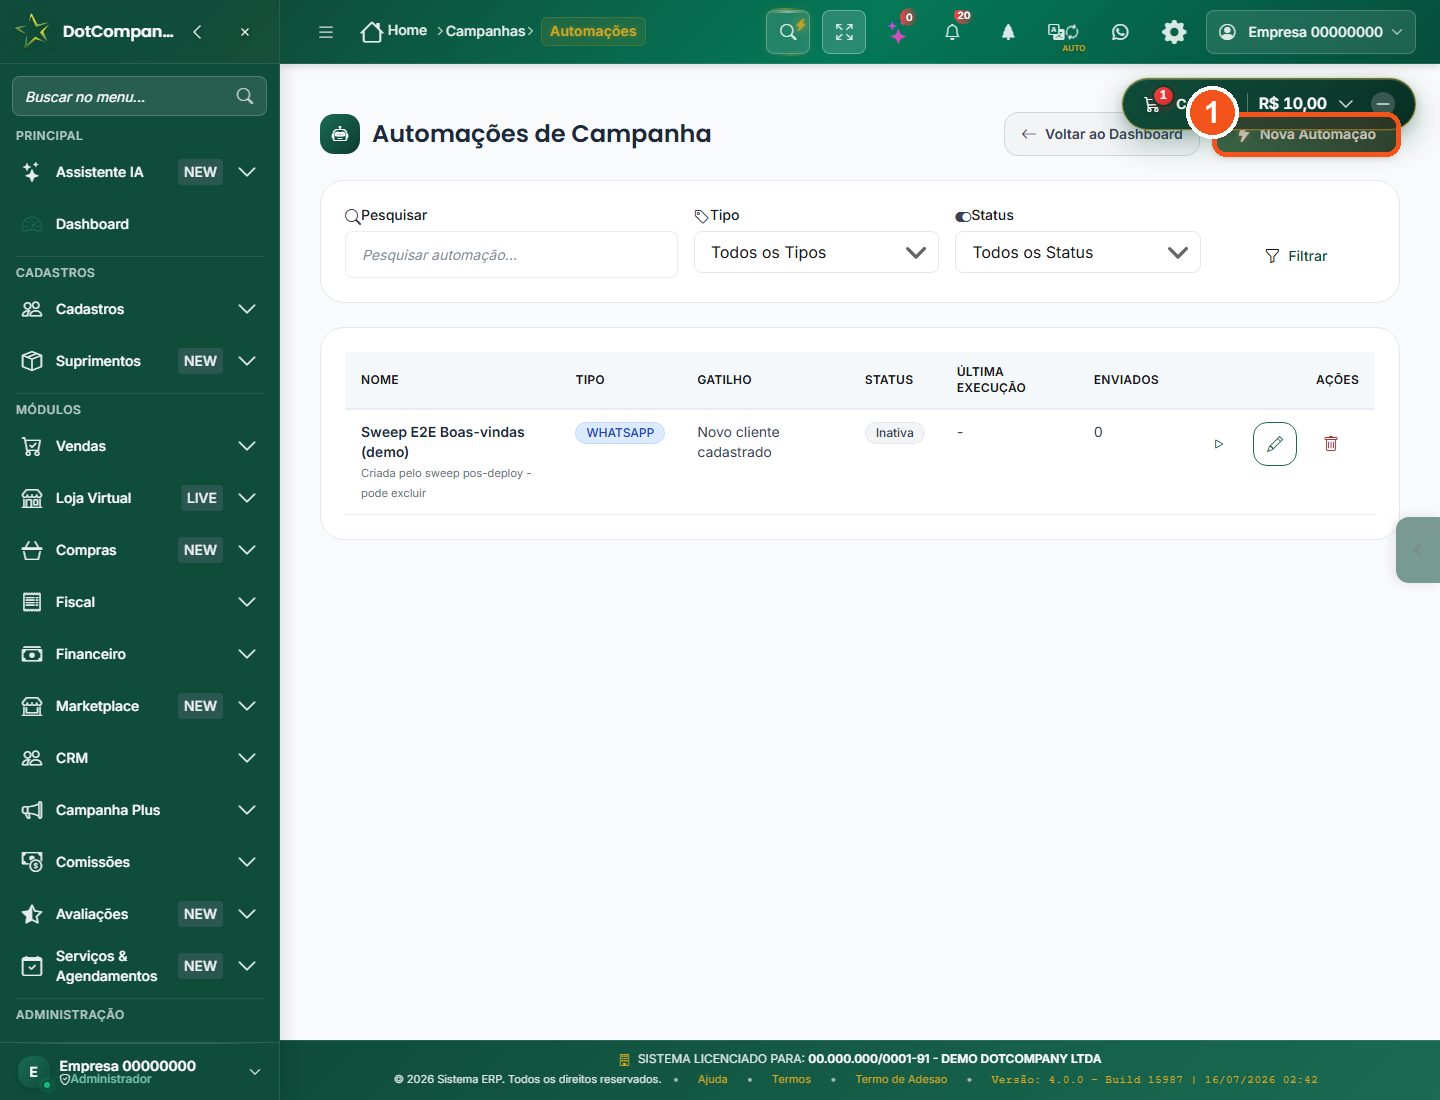
Task: Expand Loja Virtual sidebar menu
Action: pyautogui.click(x=140, y=498)
